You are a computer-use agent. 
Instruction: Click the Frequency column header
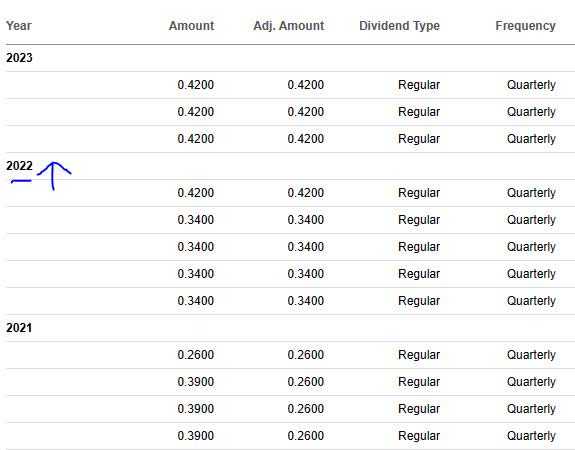click(525, 26)
